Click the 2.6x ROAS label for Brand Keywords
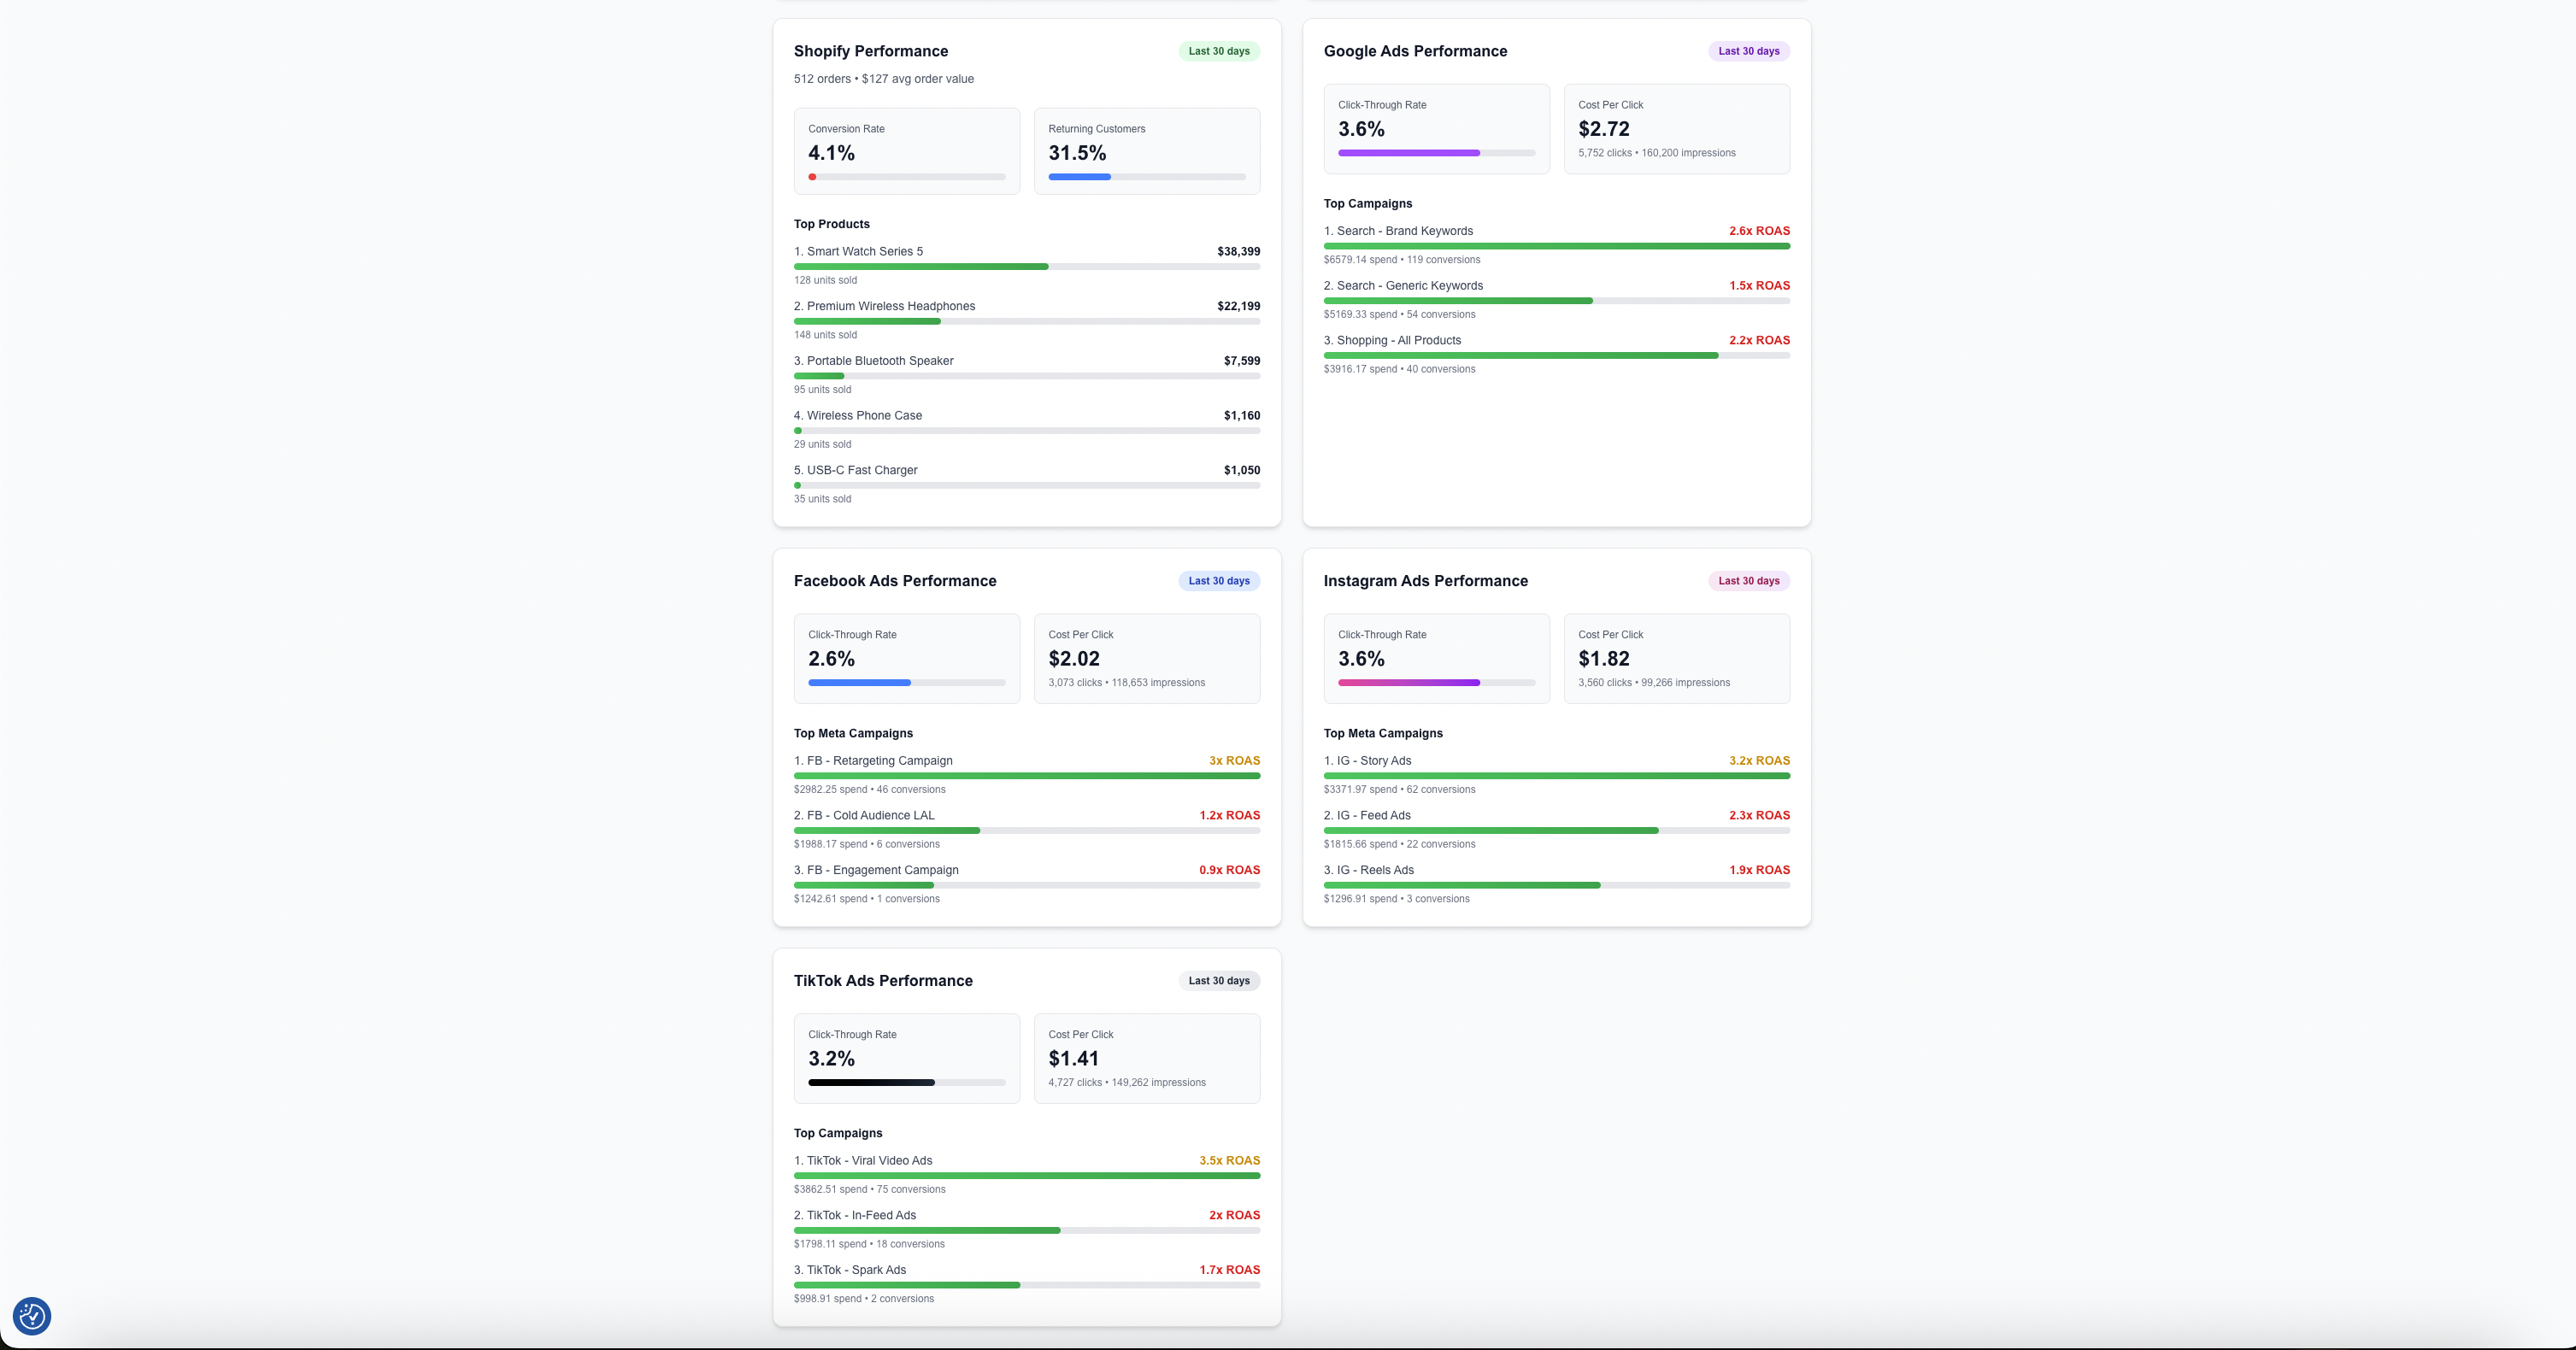The image size is (2576, 1350). coord(1758,230)
